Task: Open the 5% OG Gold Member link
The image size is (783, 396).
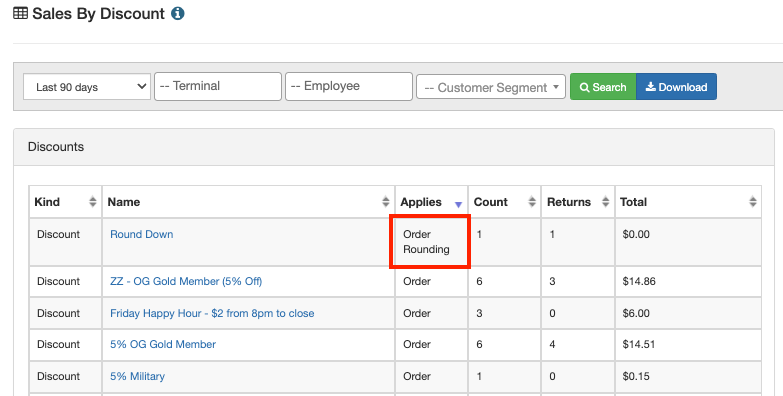Action: coord(163,344)
